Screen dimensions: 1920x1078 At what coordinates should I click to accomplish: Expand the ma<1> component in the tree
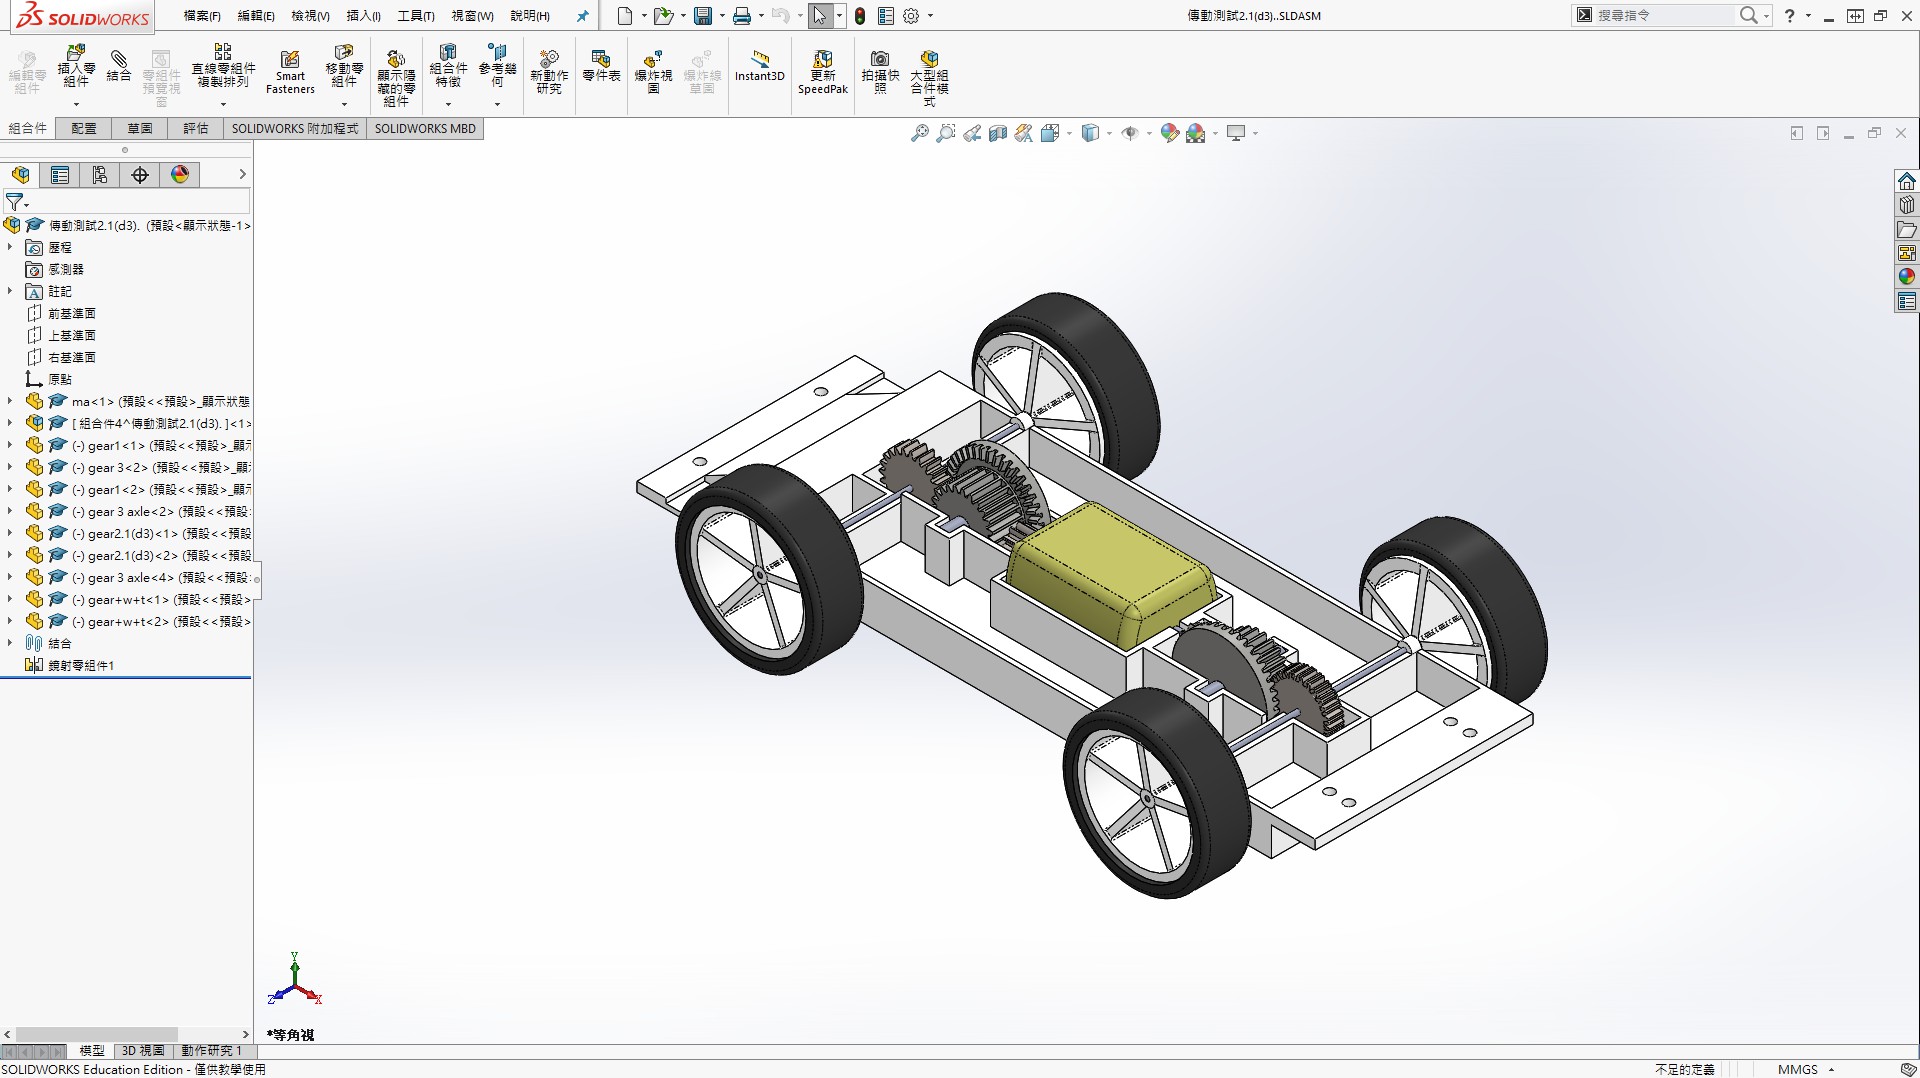[x=10, y=401]
